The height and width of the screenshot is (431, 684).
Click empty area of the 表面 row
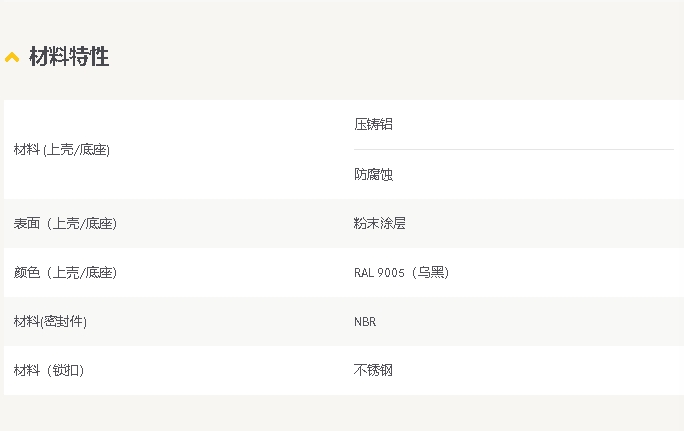click(545, 223)
